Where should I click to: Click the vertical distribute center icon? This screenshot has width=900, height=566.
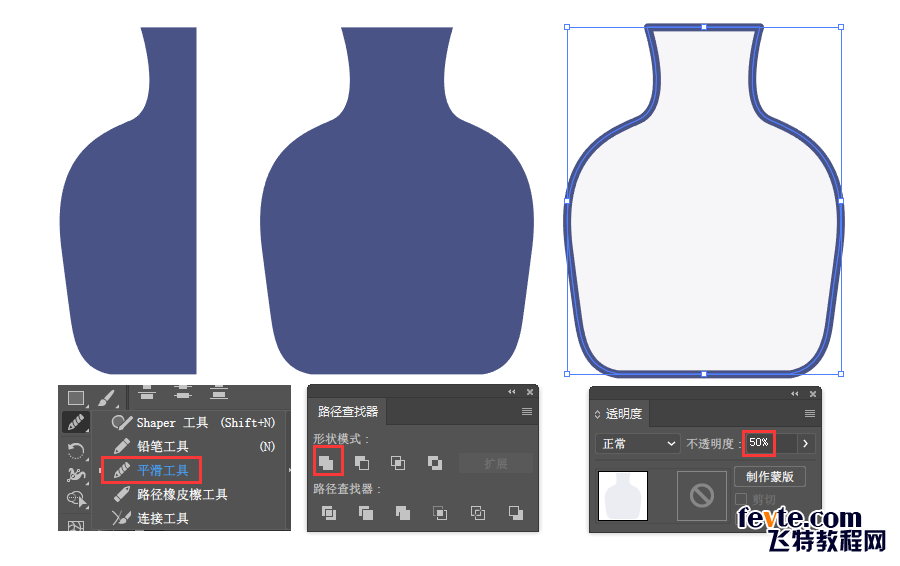tap(183, 392)
